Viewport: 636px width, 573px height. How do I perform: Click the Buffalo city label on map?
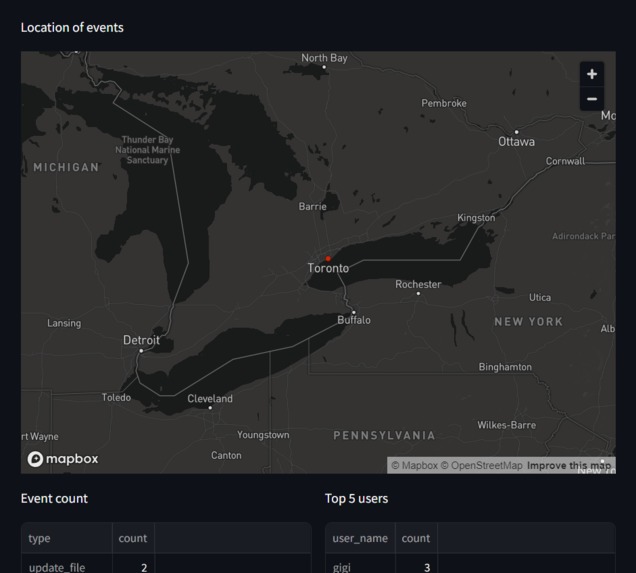tap(354, 320)
